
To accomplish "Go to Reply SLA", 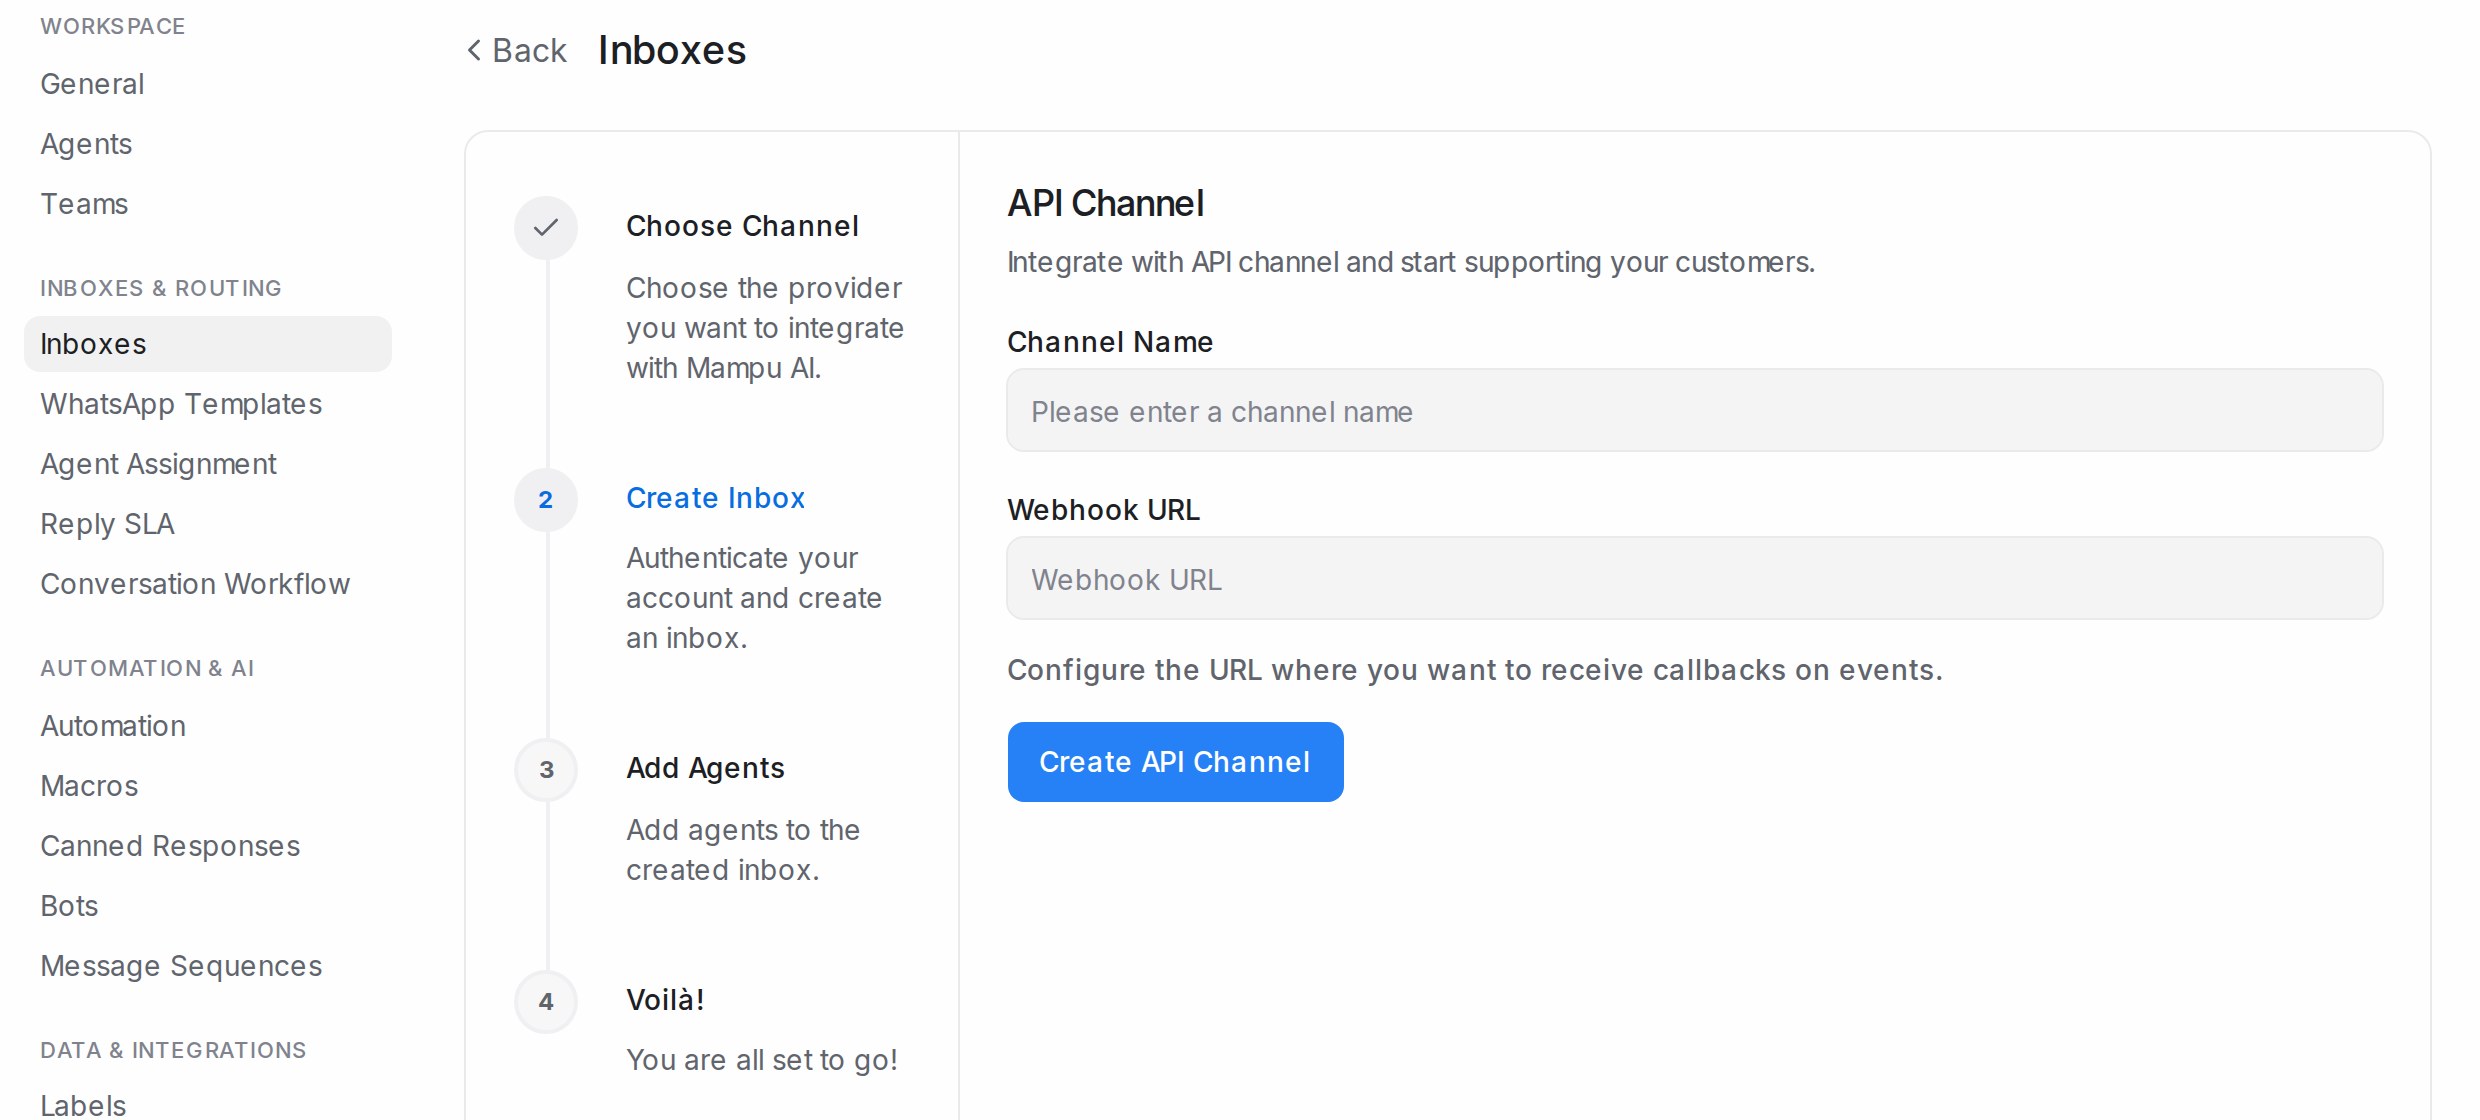I will click(x=107, y=524).
